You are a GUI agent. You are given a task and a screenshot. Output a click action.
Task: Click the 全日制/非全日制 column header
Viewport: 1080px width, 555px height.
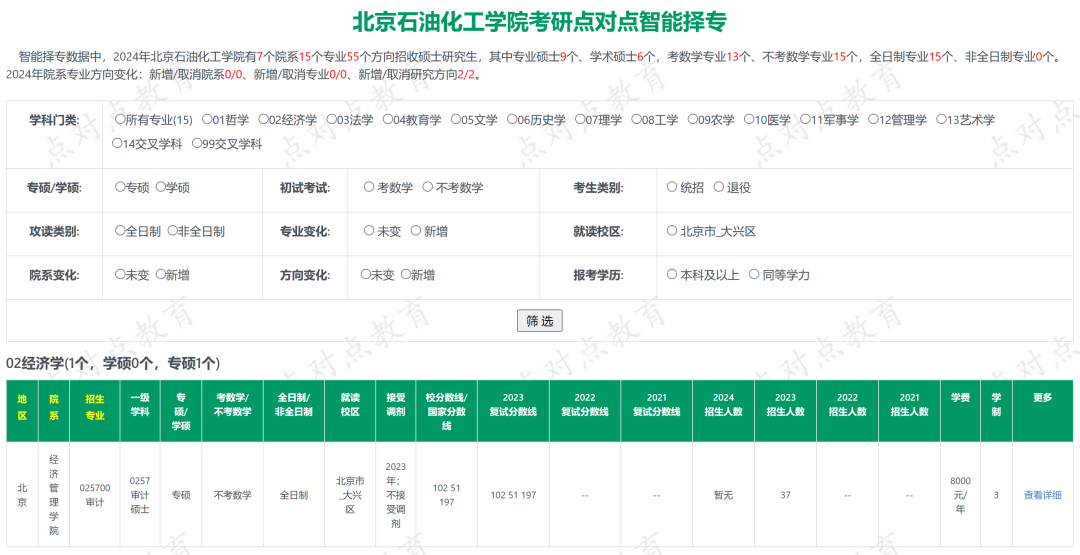pyautogui.click(x=294, y=411)
